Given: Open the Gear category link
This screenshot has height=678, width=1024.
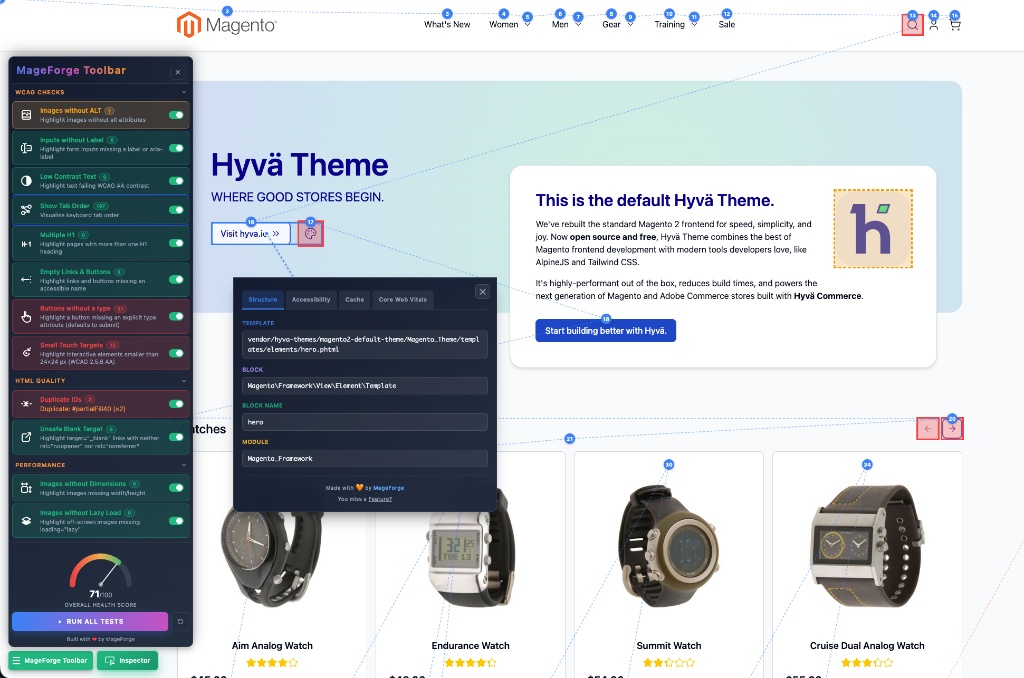Looking at the screenshot, I should pos(611,24).
